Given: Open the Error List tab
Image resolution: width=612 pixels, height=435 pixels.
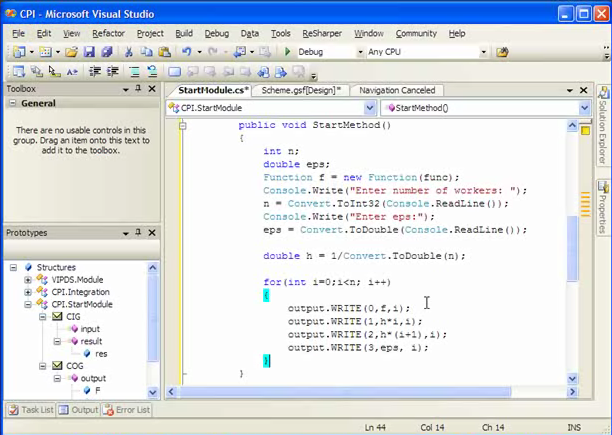Looking at the screenshot, I should click(129, 409).
